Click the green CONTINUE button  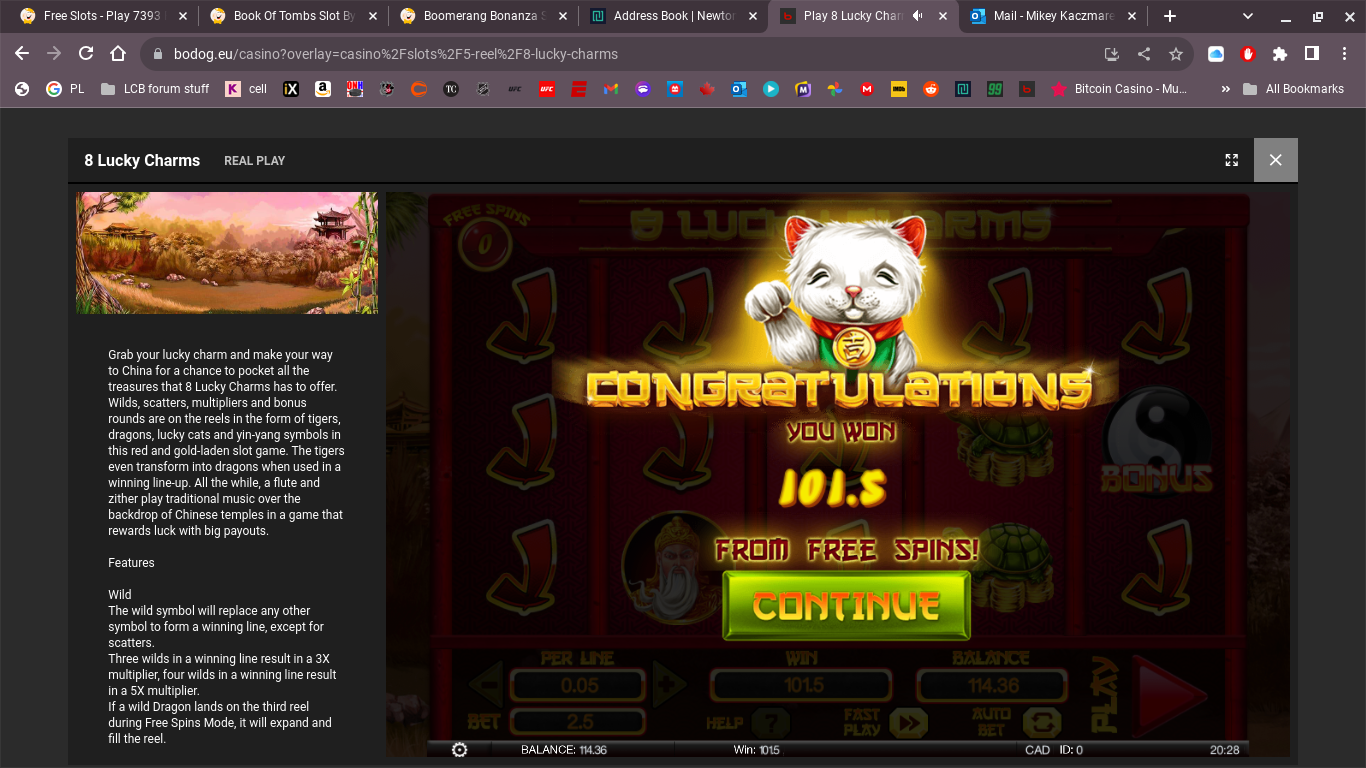[846, 605]
